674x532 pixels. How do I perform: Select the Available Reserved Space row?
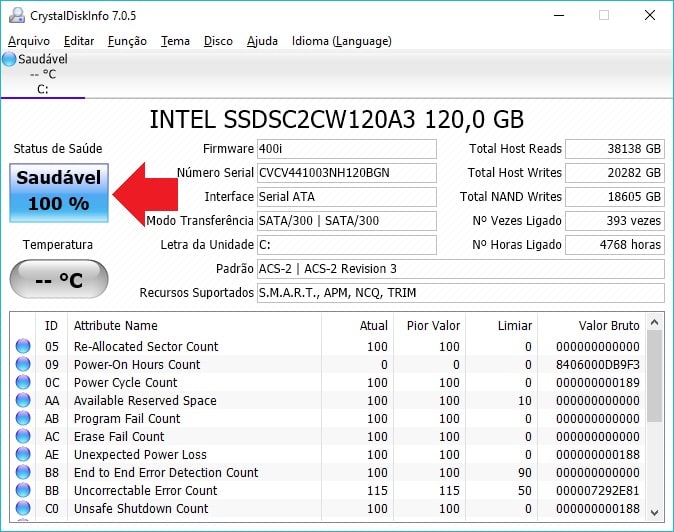tap(328, 400)
